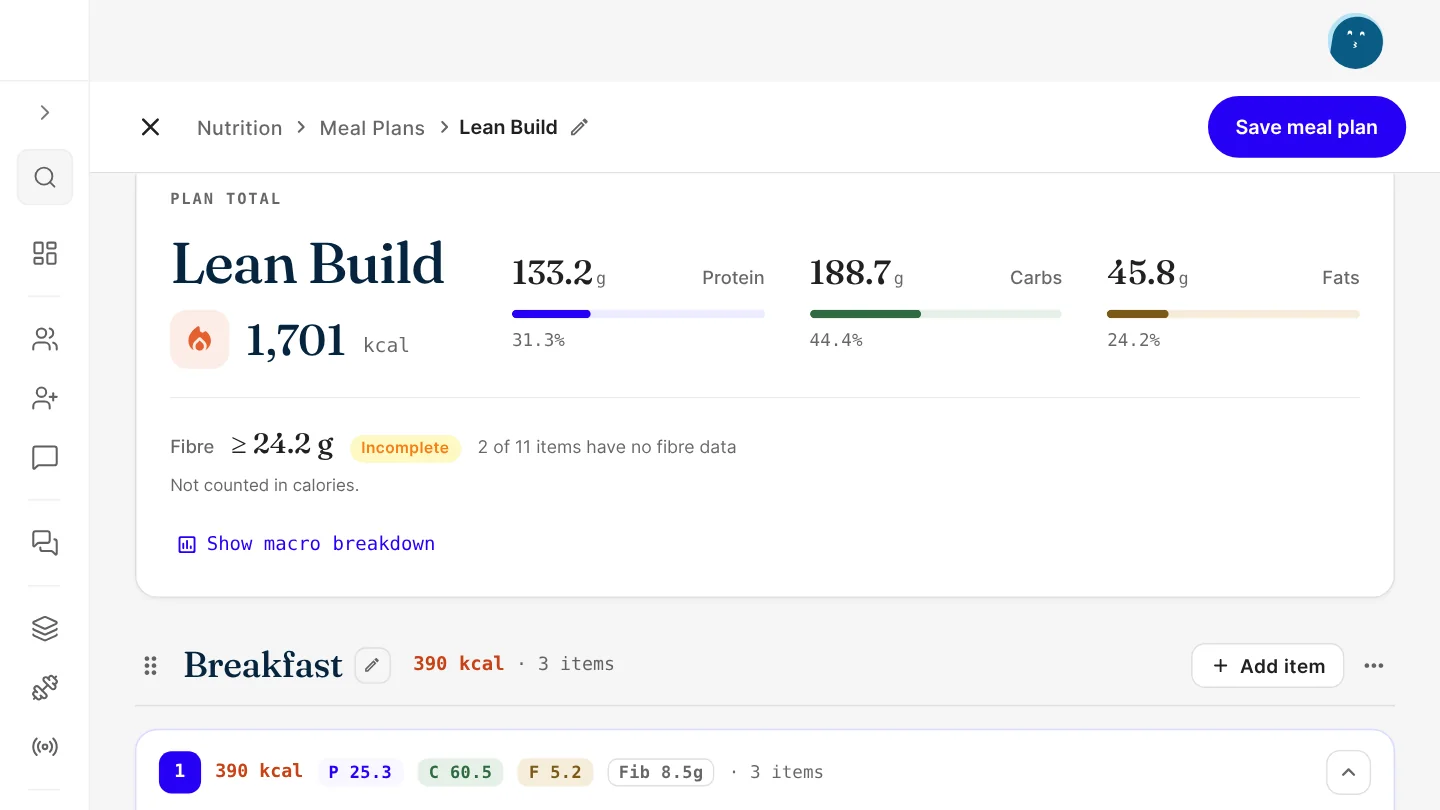The height and width of the screenshot is (810, 1440).
Task: Click the Incomplete fibre badge
Action: 405,448
